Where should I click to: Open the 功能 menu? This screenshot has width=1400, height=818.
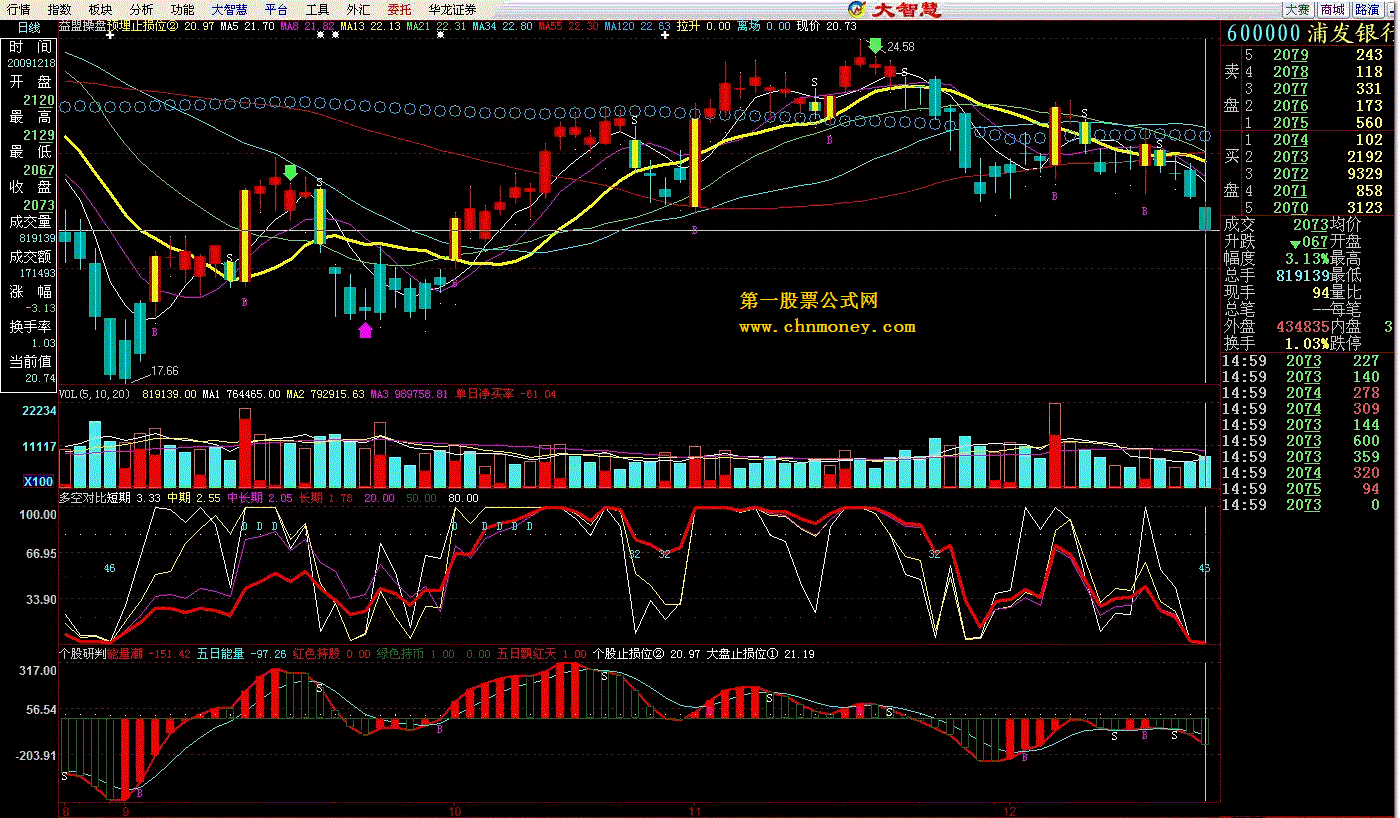tap(183, 9)
